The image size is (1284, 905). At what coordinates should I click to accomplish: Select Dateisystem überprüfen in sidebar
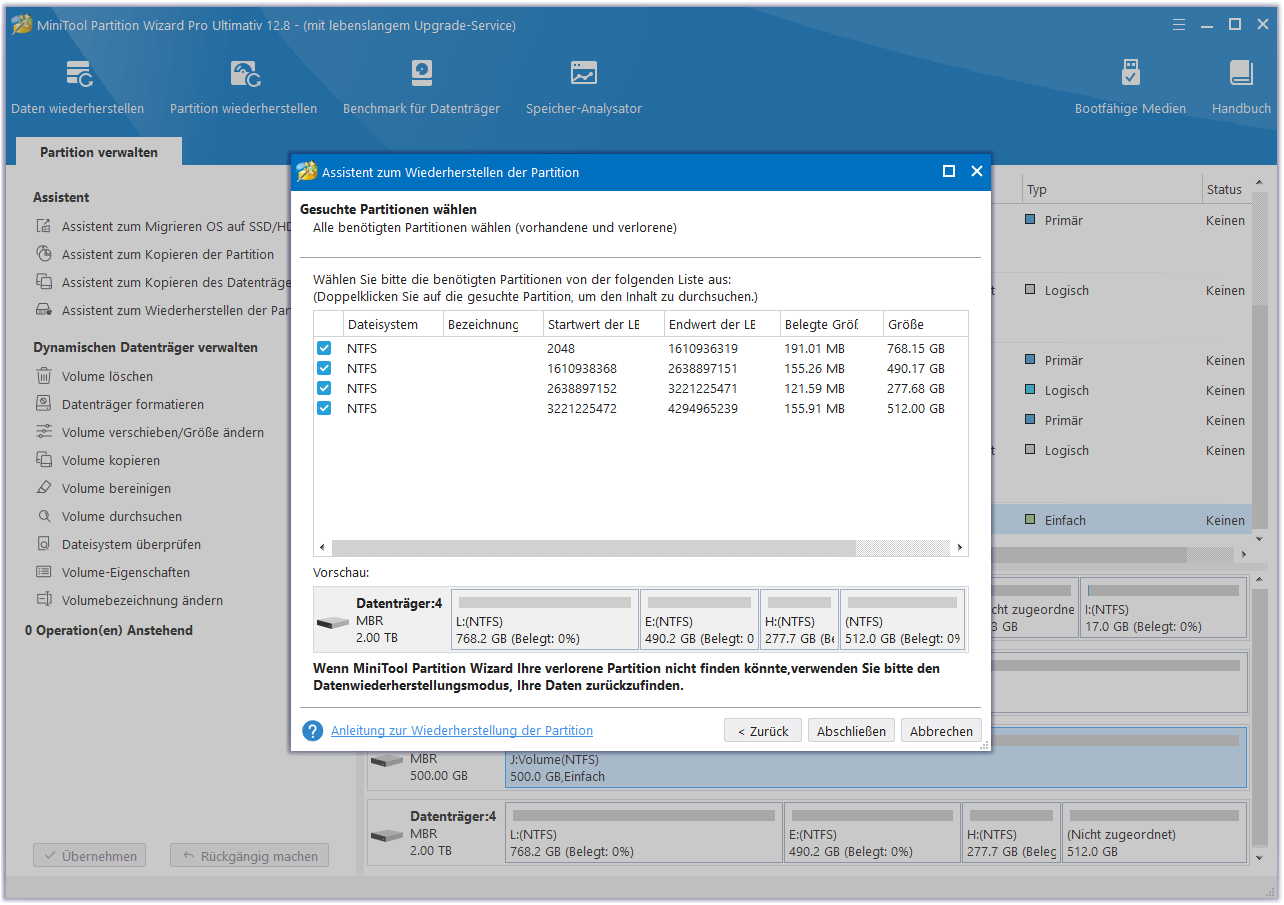pyautogui.click(x=131, y=545)
